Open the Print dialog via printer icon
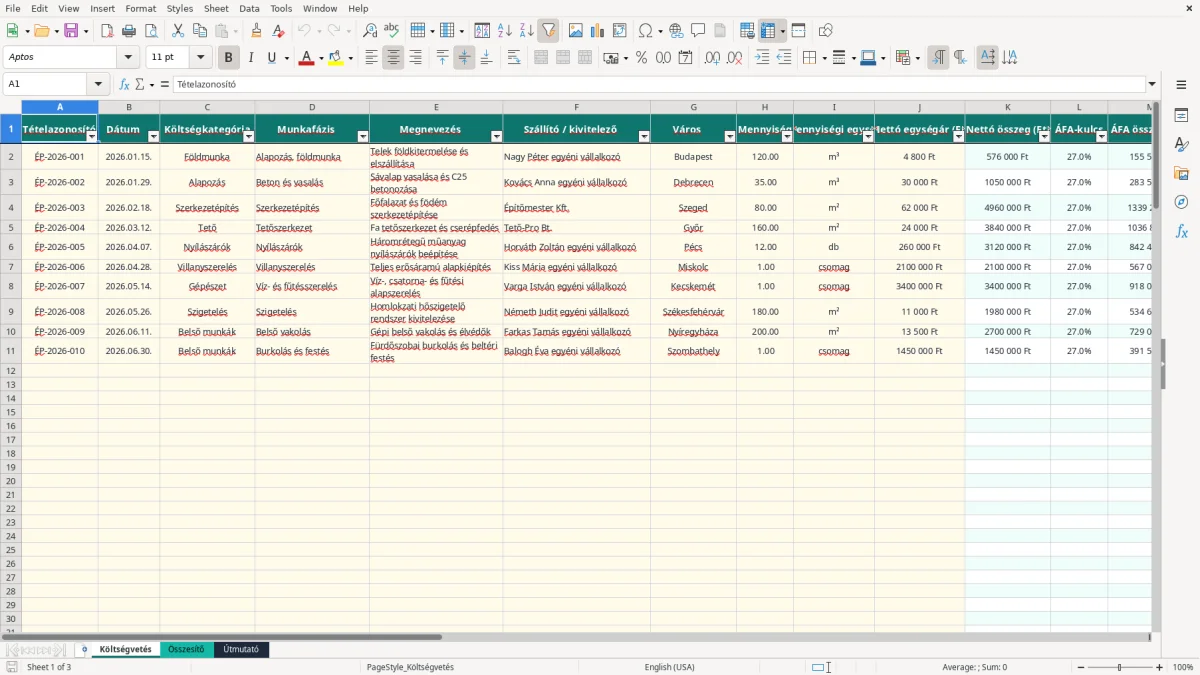The height and width of the screenshot is (675, 1200). point(129,31)
